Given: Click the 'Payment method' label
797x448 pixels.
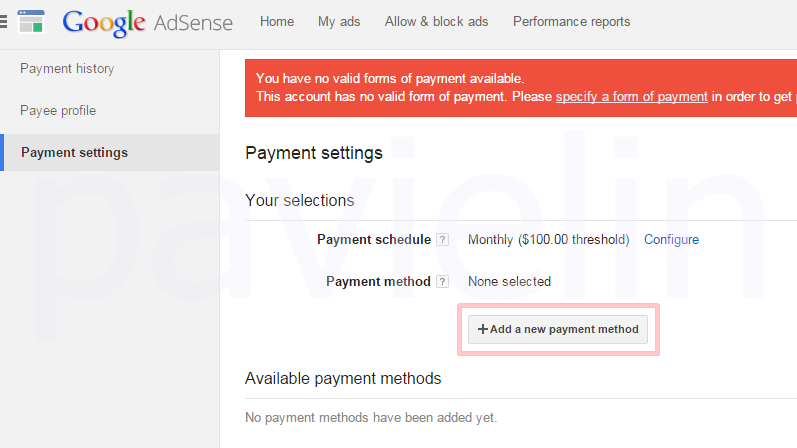Looking at the screenshot, I should coord(378,282).
